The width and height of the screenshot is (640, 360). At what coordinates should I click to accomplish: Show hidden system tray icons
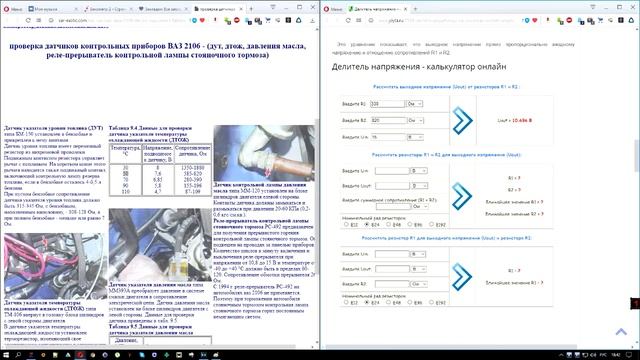coord(561,355)
